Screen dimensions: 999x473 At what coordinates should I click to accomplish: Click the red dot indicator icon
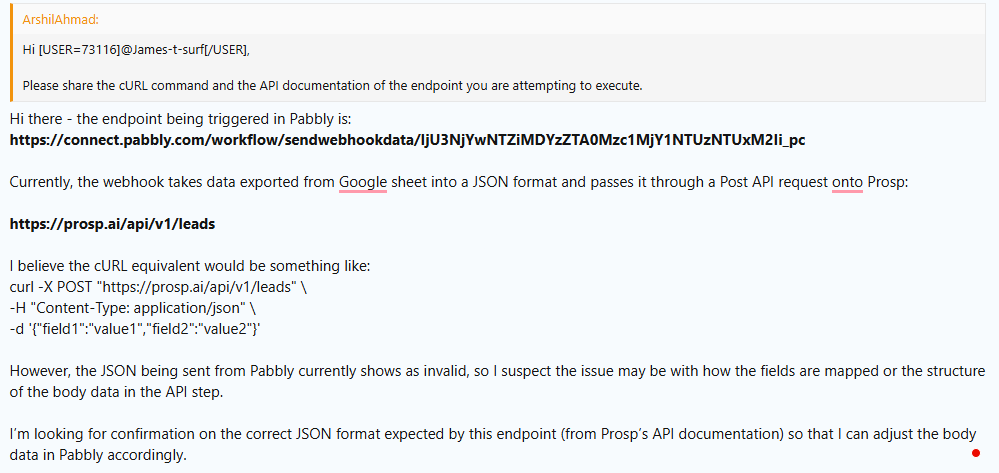(x=976, y=453)
